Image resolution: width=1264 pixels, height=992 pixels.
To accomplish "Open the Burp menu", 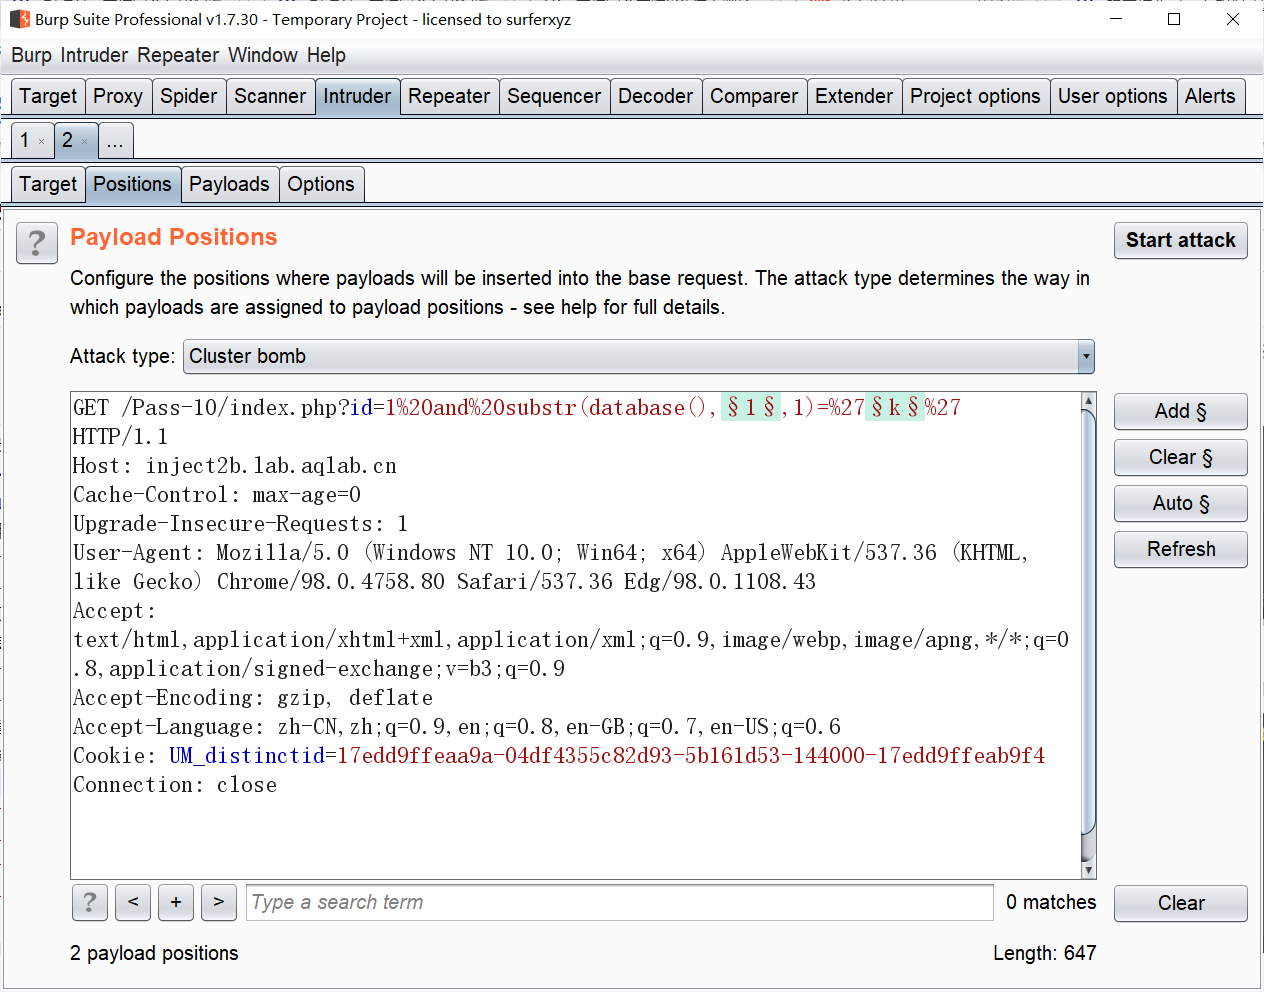I will (x=31, y=55).
